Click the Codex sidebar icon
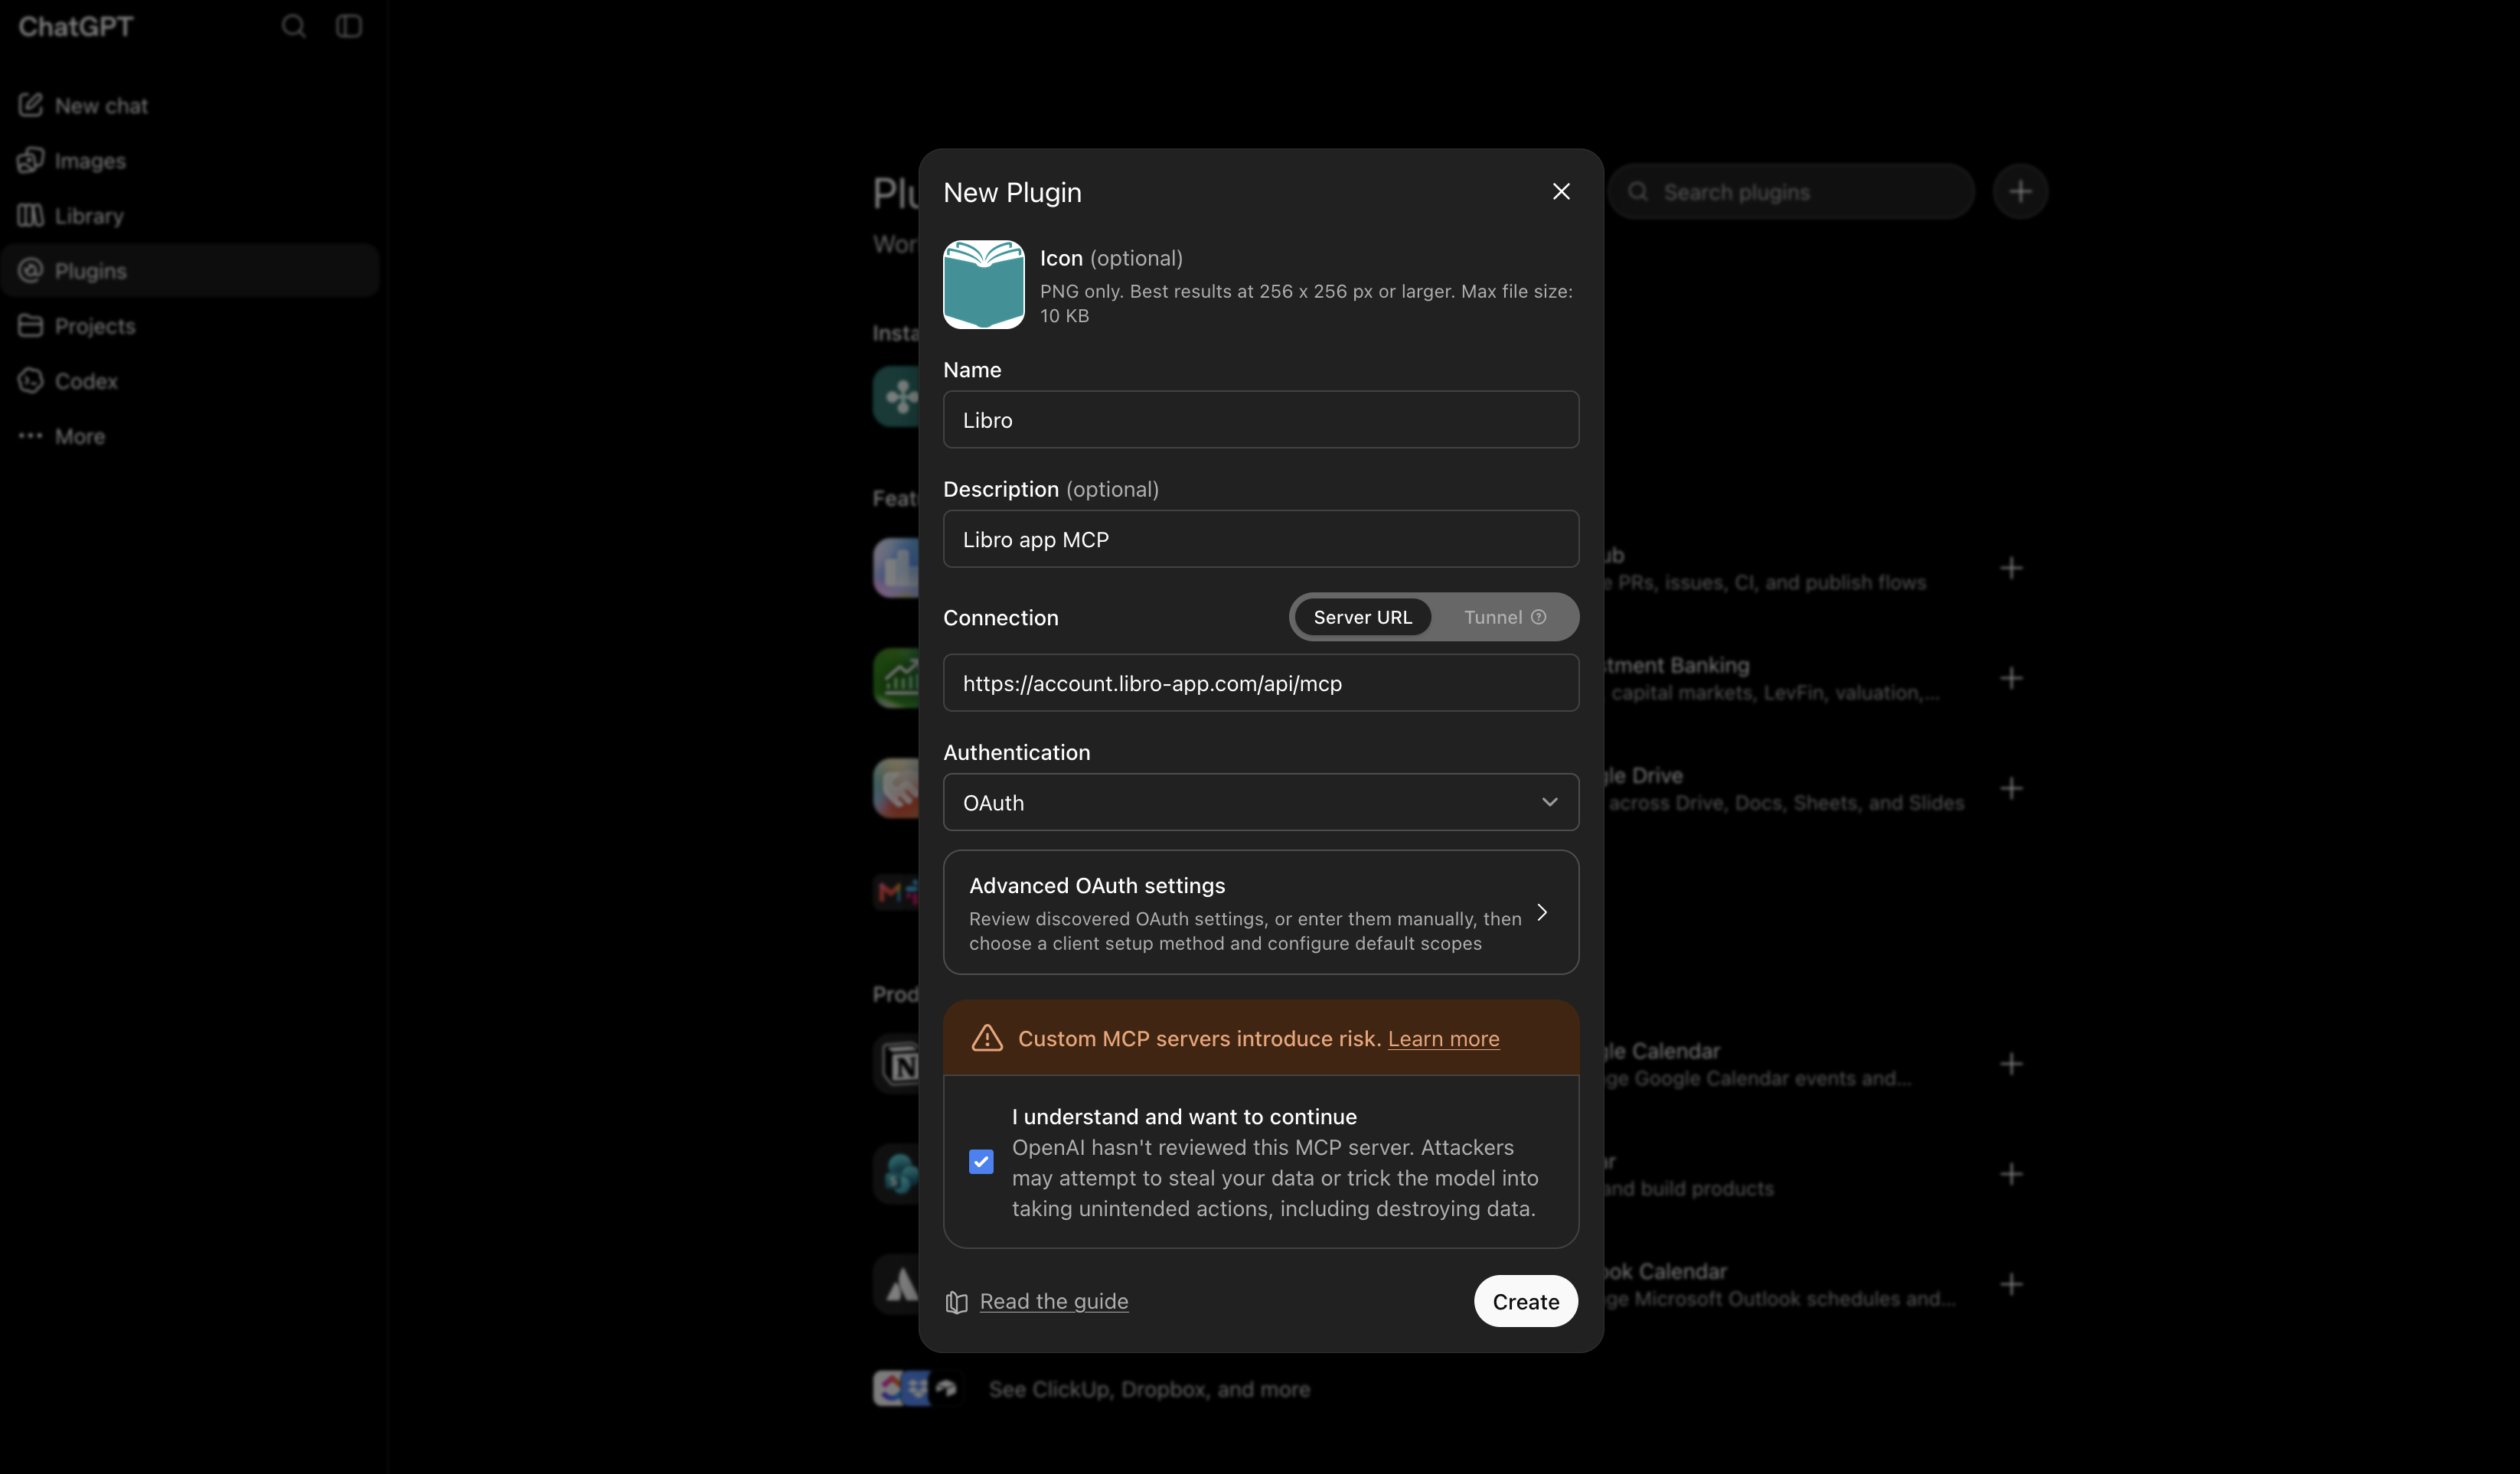The width and height of the screenshot is (2520, 1474). point(31,380)
